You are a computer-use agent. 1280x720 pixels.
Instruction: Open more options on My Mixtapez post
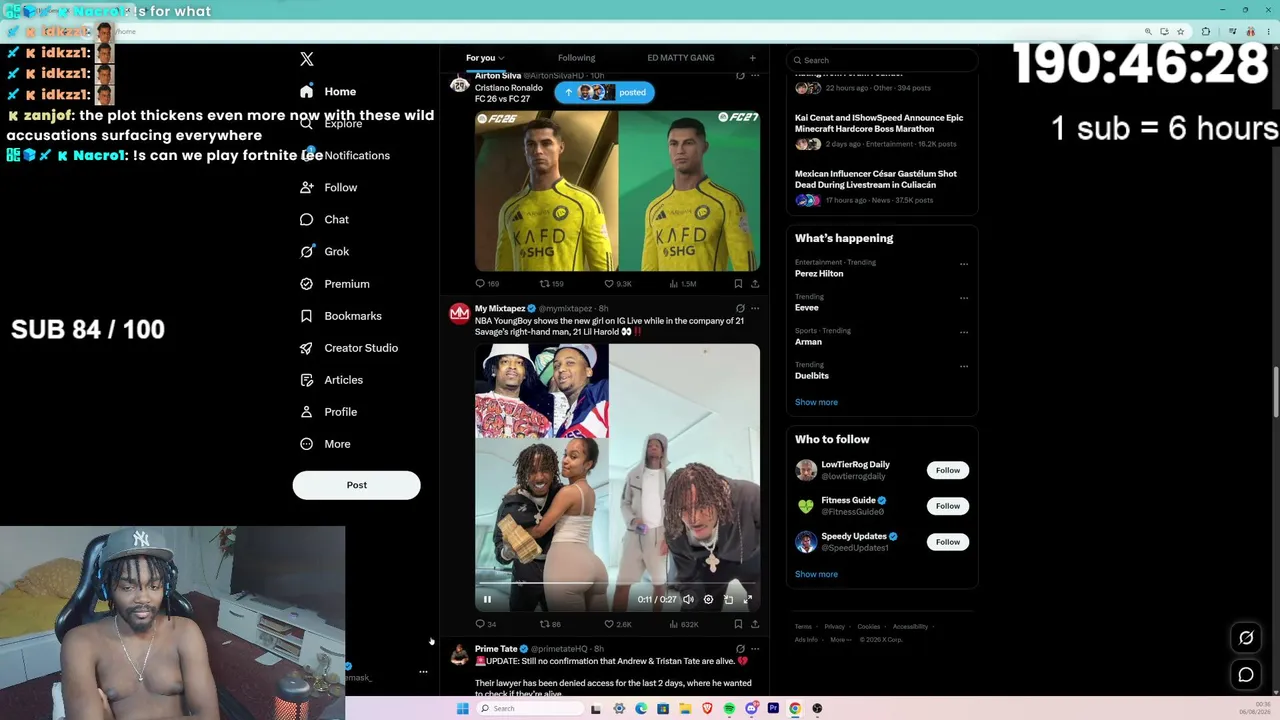pyautogui.click(x=755, y=308)
